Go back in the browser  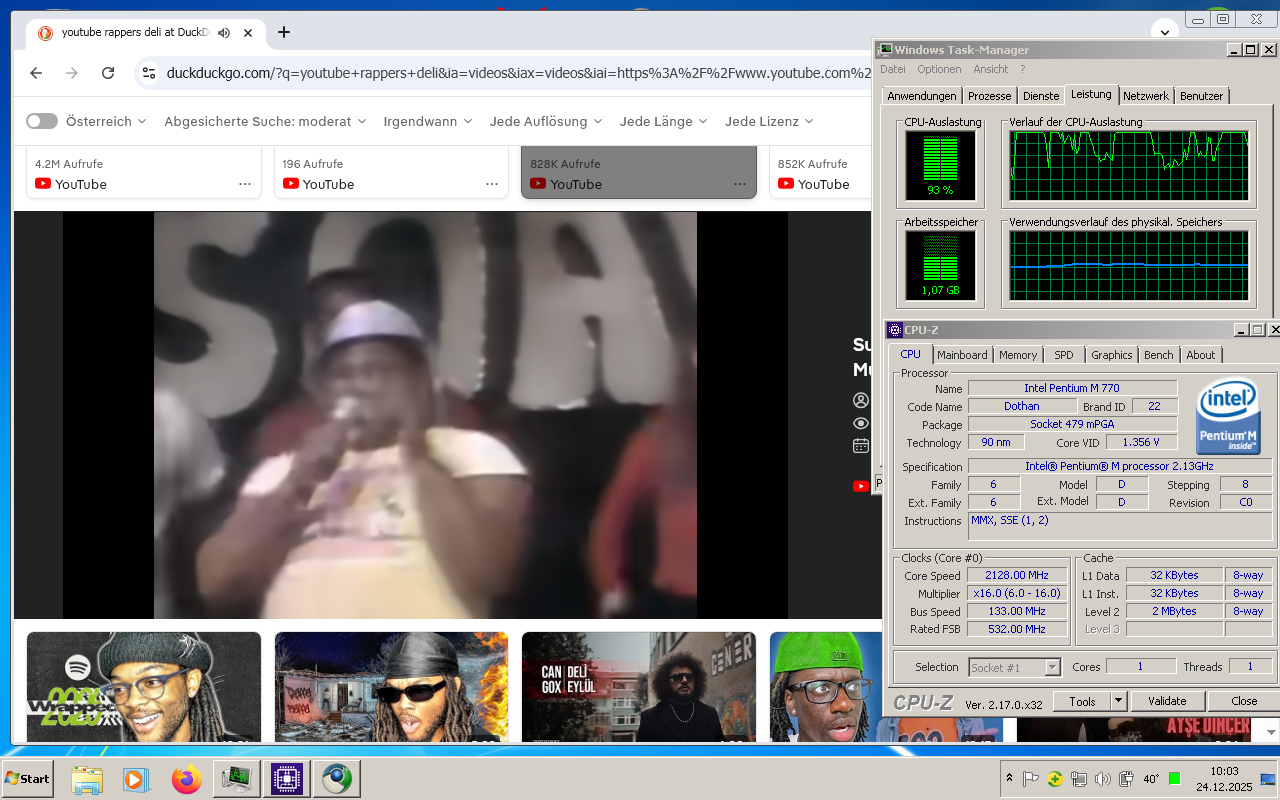[x=36, y=73]
